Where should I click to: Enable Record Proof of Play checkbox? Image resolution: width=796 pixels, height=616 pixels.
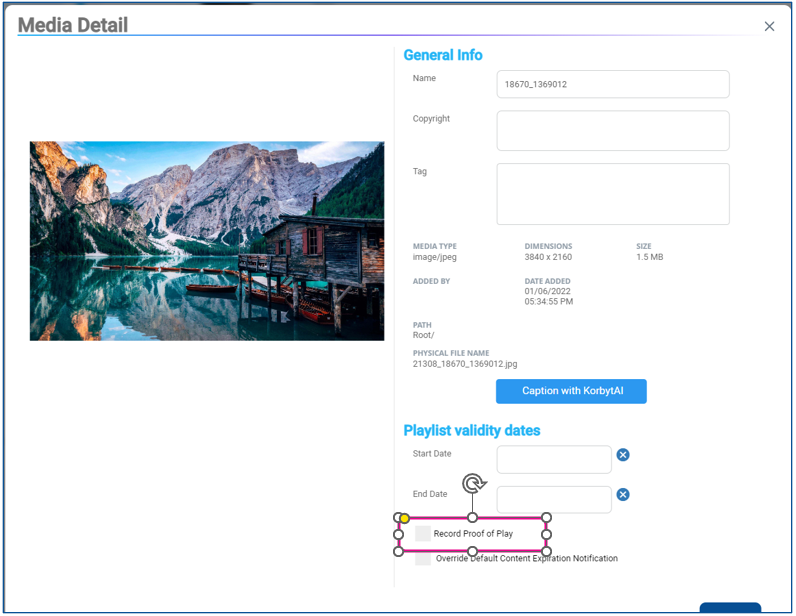click(x=423, y=533)
